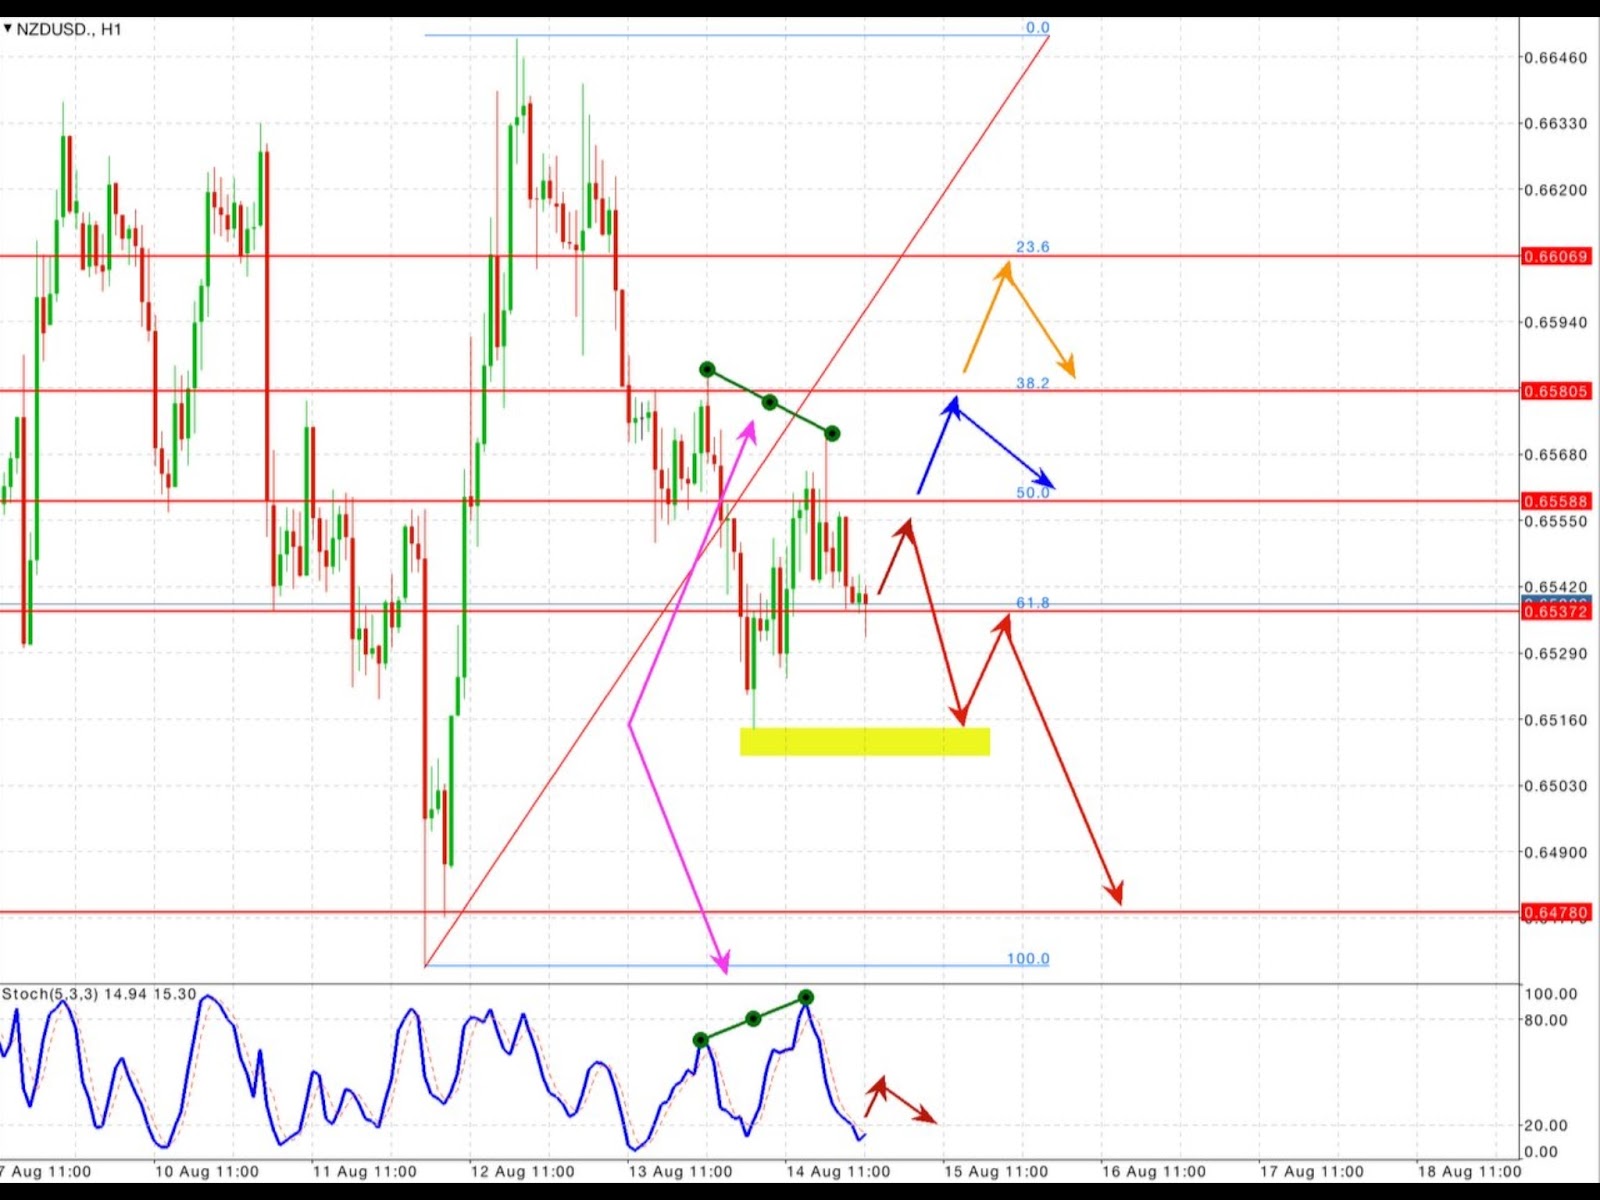Image resolution: width=1600 pixels, height=1200 pixels.
Task: Click the 23.6 Fibonacci level label
Action: tap(1032, 247)
